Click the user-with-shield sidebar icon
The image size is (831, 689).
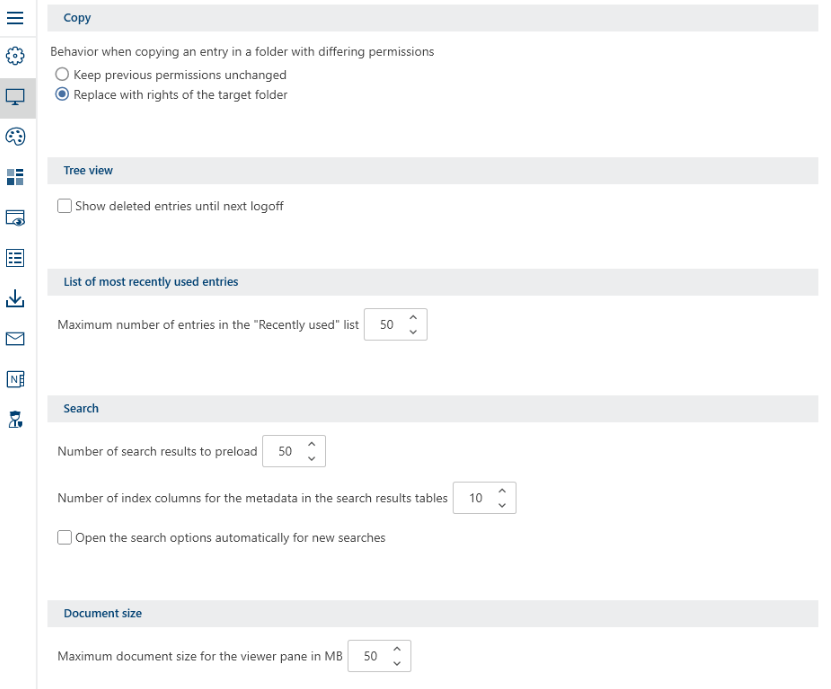click(15, 419)
